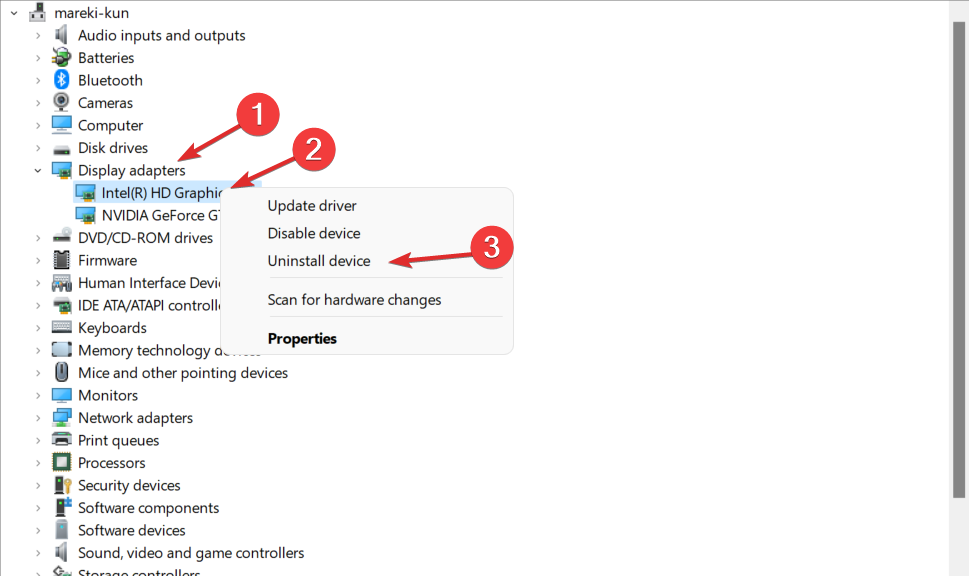Choose Uninstall device from context menu

[319, 261]
